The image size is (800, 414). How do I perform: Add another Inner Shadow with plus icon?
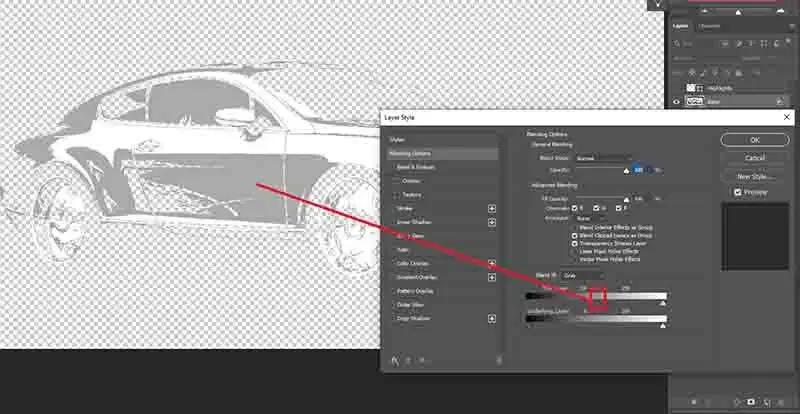[492, 222]
